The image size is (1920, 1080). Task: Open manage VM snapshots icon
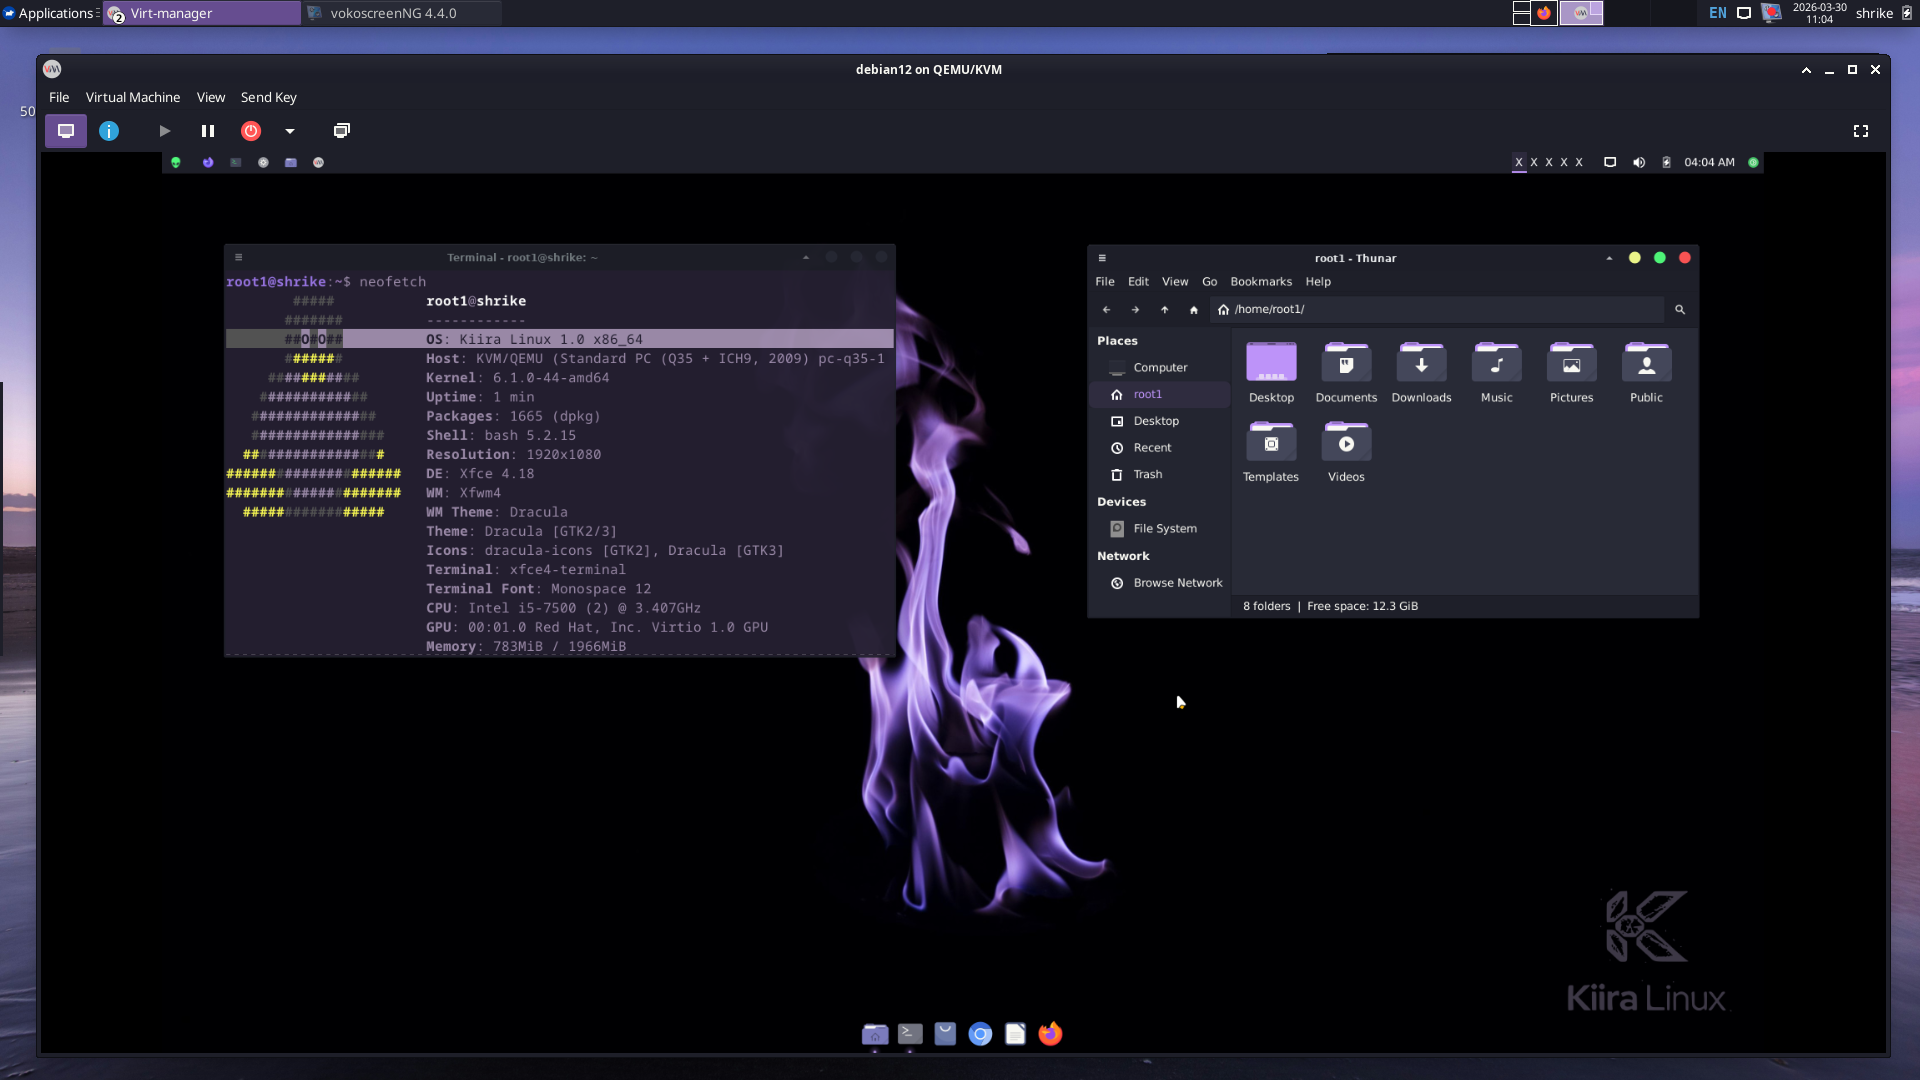click(x=341, y=131)
